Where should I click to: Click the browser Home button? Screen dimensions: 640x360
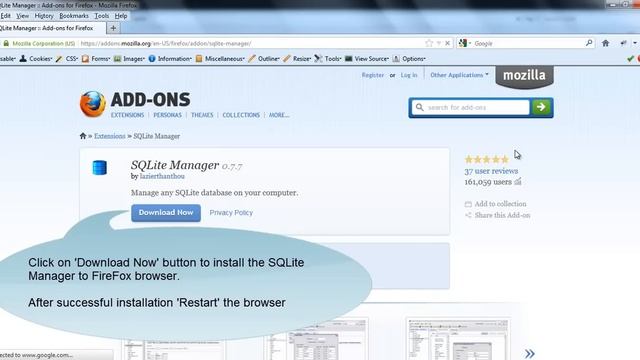[x=605, y=43]
